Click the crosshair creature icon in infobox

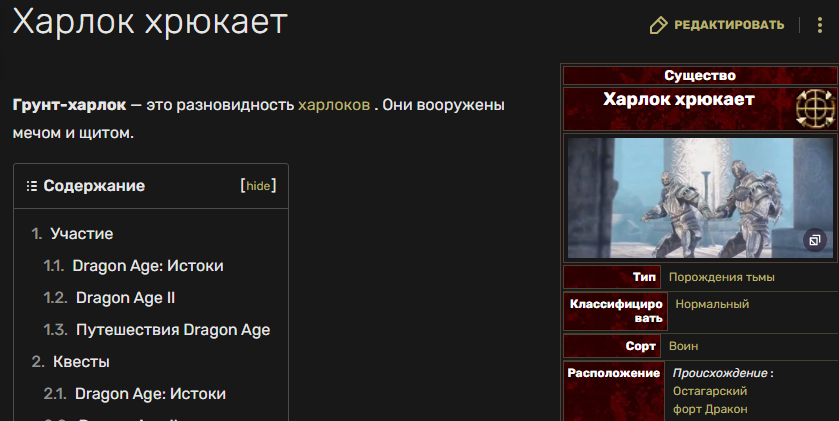pyautogui.click(x=815, y=109)
